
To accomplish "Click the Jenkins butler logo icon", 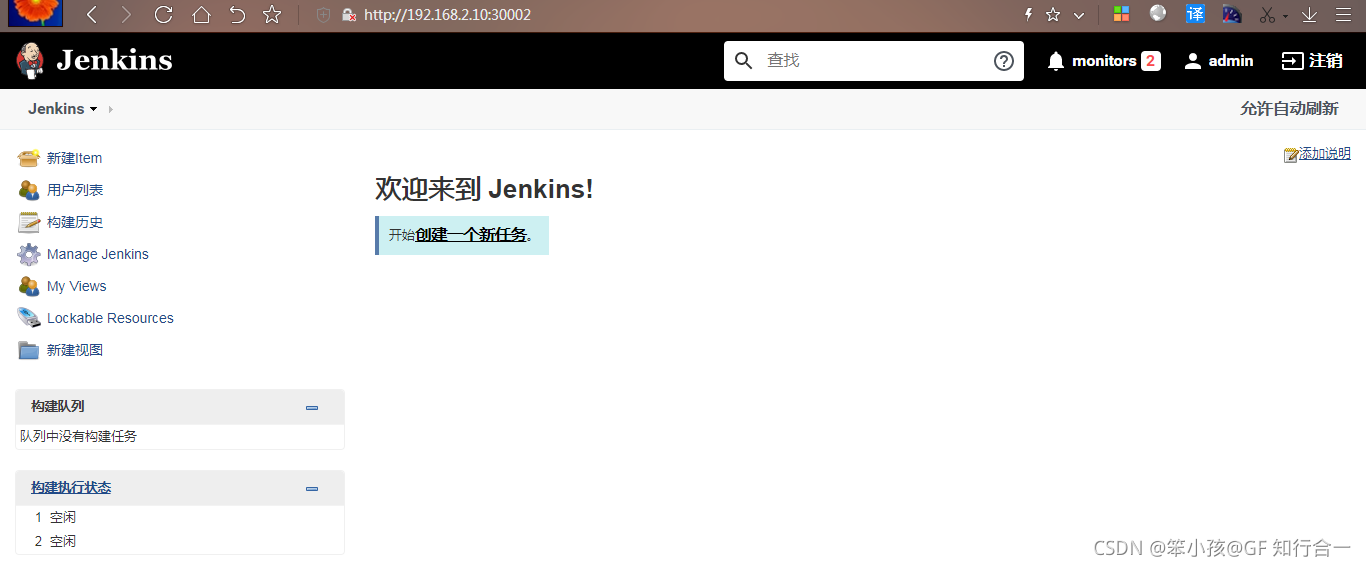I will [30, 61].
